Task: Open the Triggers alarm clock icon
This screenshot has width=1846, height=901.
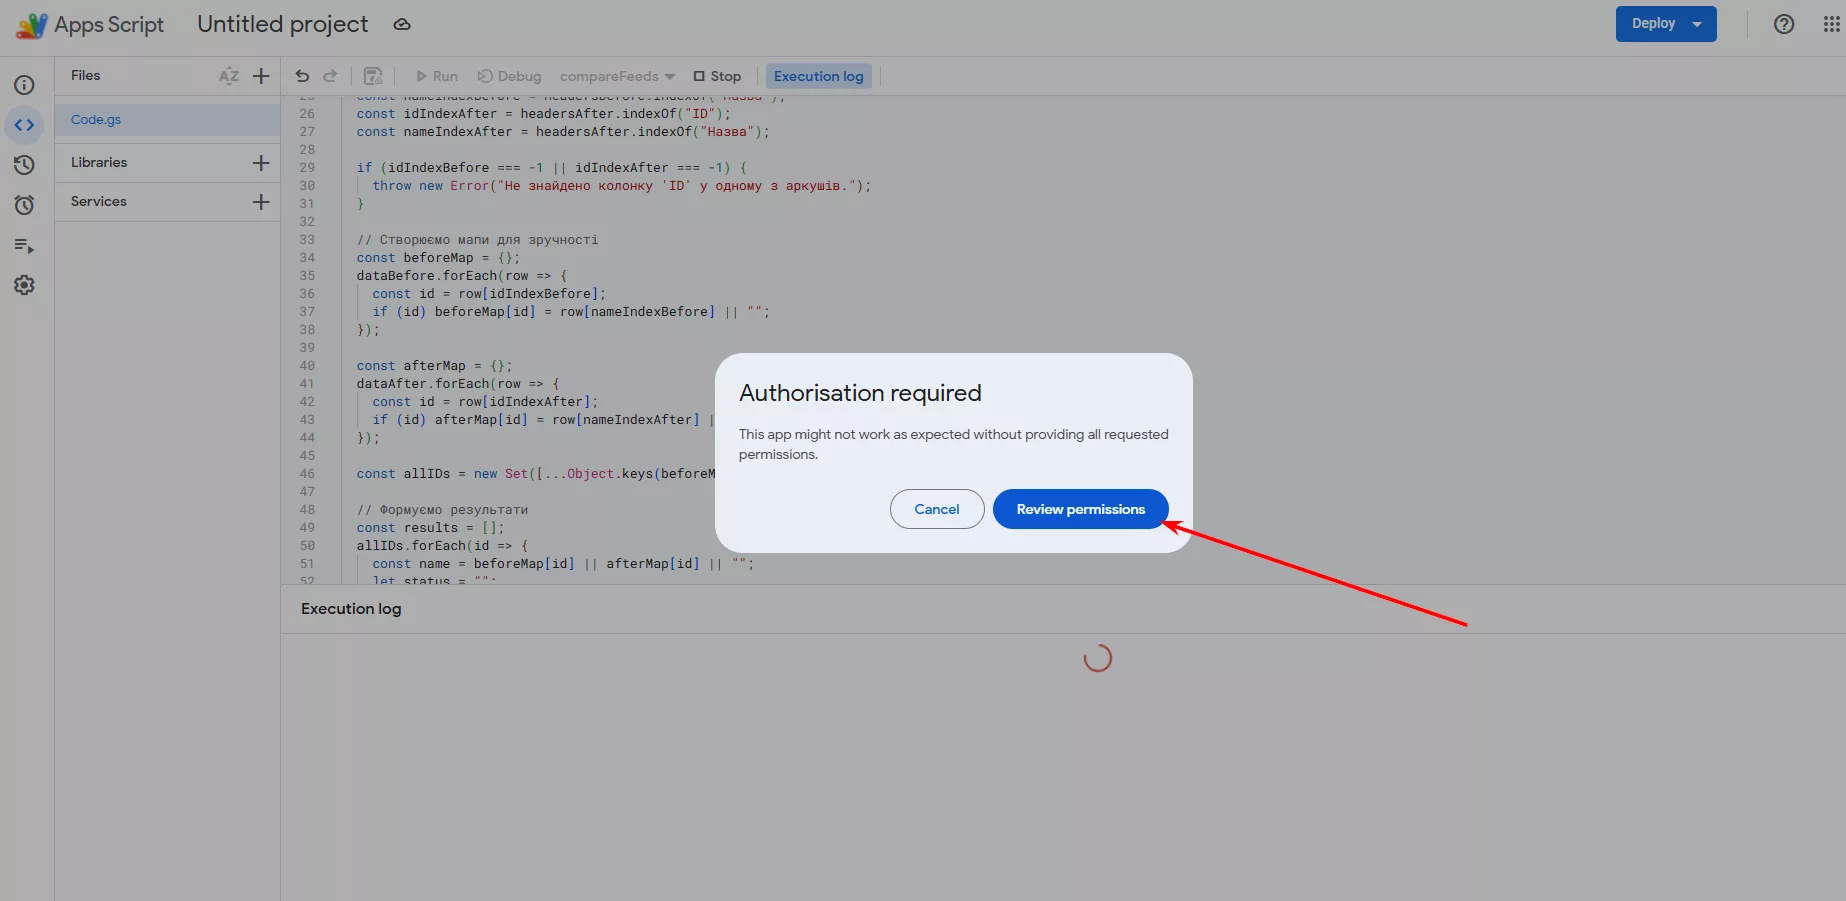Action: pos(24,205)
